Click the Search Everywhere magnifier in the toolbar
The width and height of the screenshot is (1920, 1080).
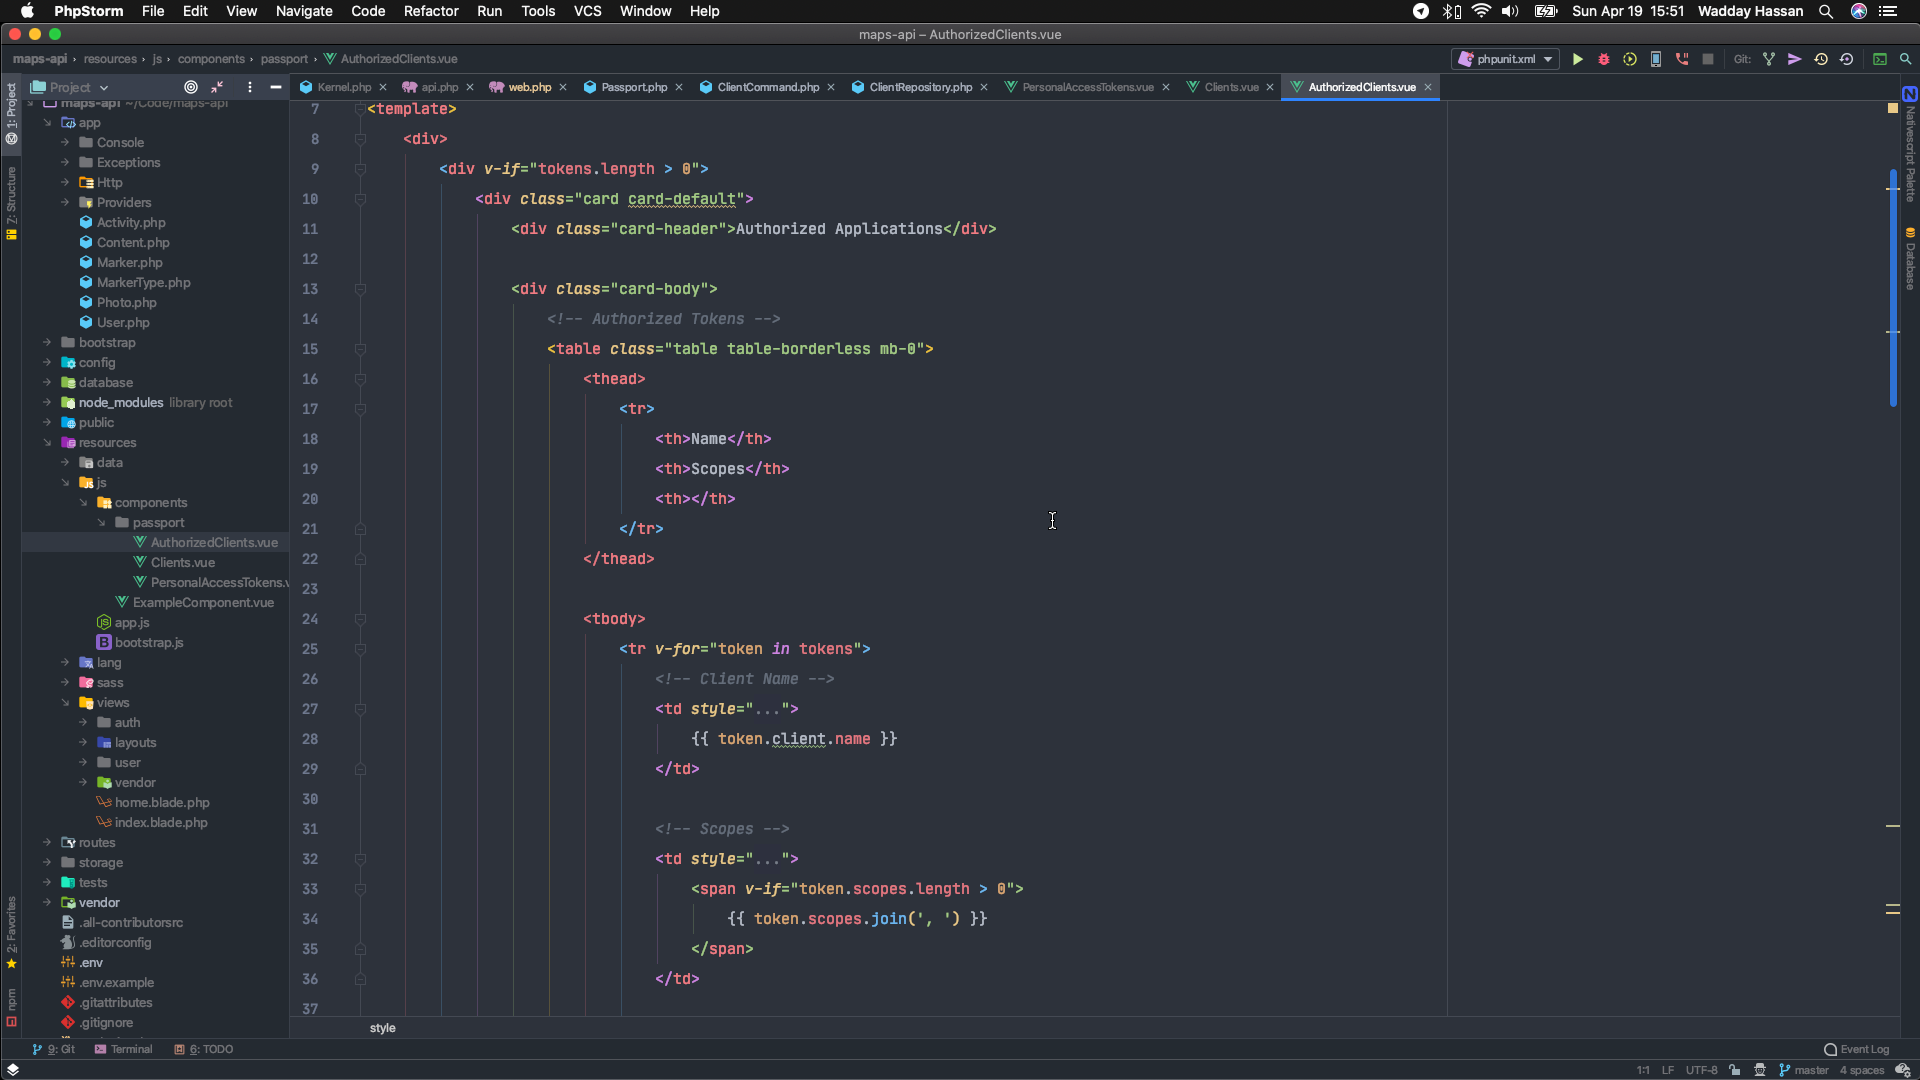tap(1905, 60)
